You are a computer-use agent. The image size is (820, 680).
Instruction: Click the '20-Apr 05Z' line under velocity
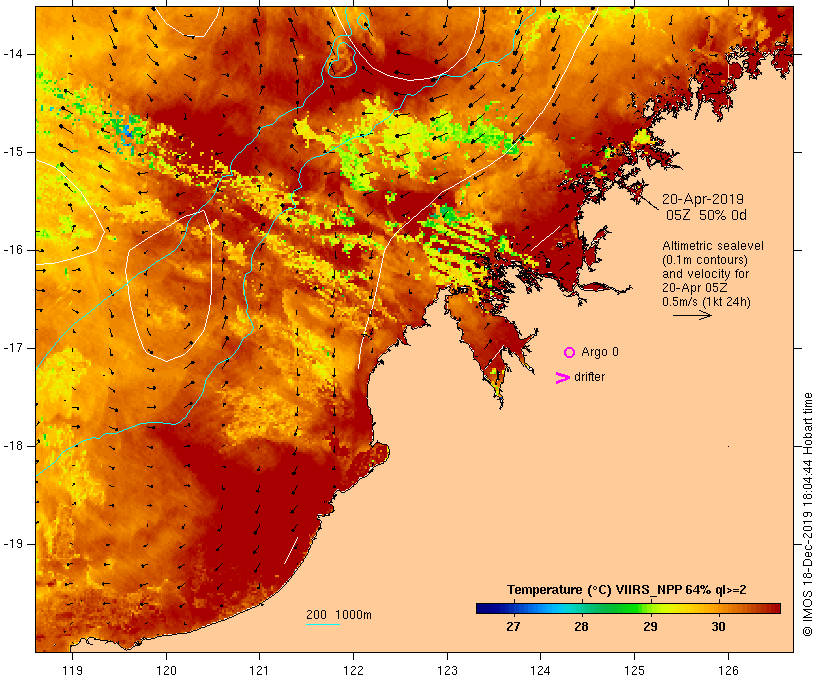[x=694, y=288]
